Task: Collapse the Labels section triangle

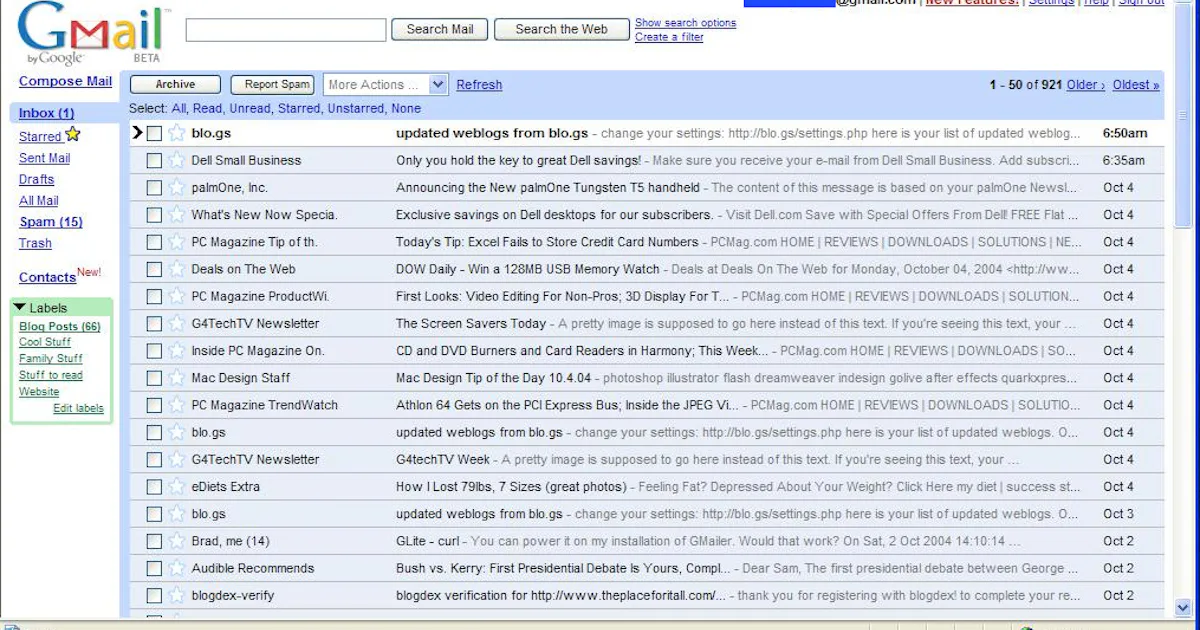Action: (20, 308)
